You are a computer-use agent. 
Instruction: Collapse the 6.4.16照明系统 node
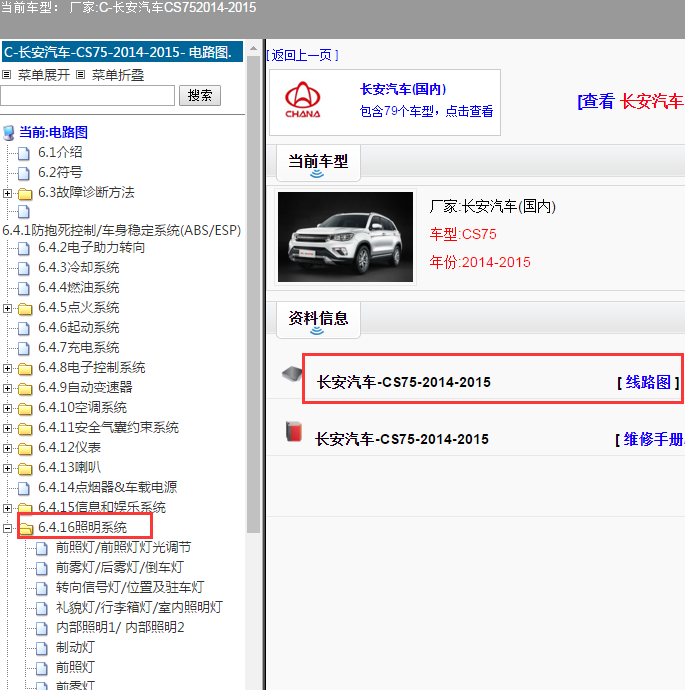(x=7, y=528)
